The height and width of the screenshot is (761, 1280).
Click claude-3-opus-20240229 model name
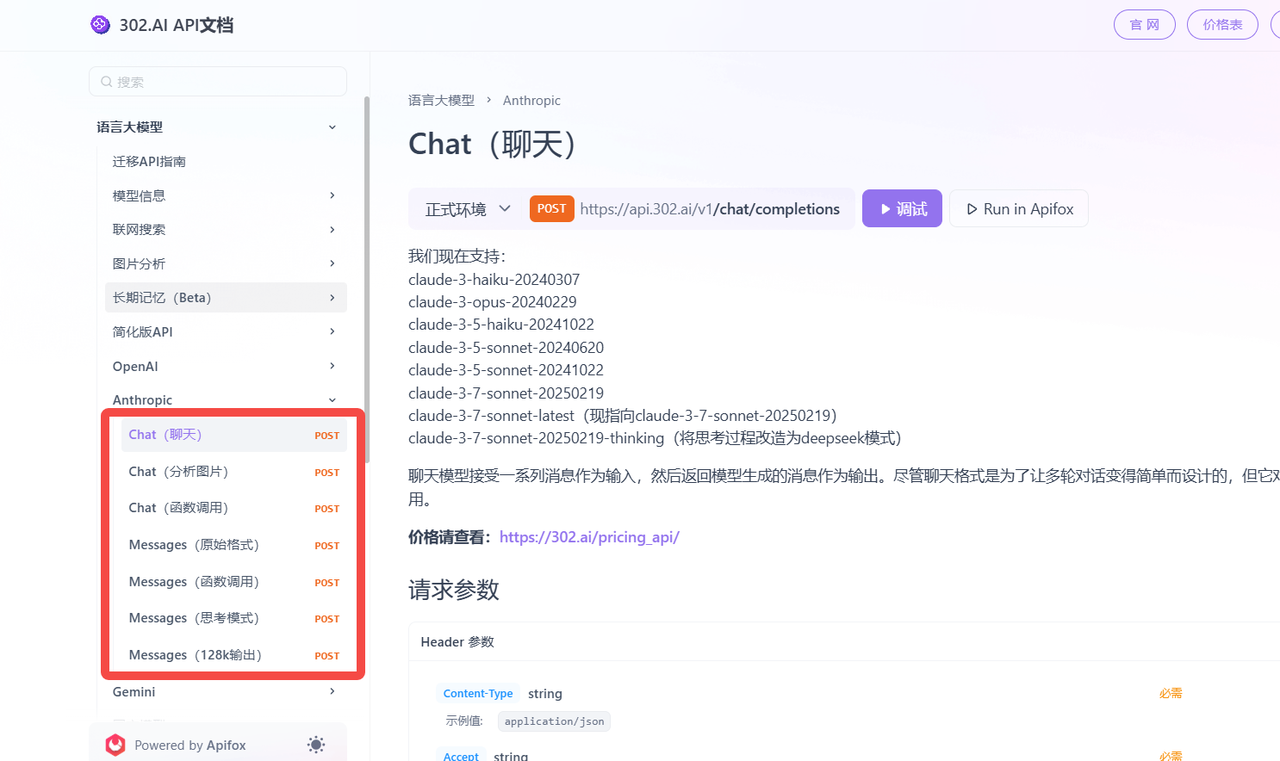[492, 302]
